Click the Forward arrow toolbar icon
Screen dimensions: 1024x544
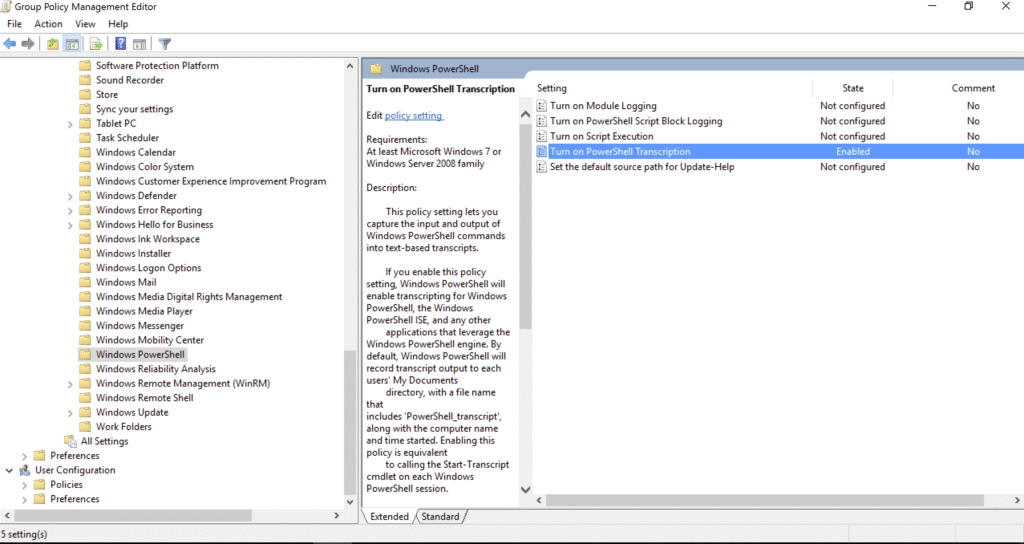(x=28, y=44)
